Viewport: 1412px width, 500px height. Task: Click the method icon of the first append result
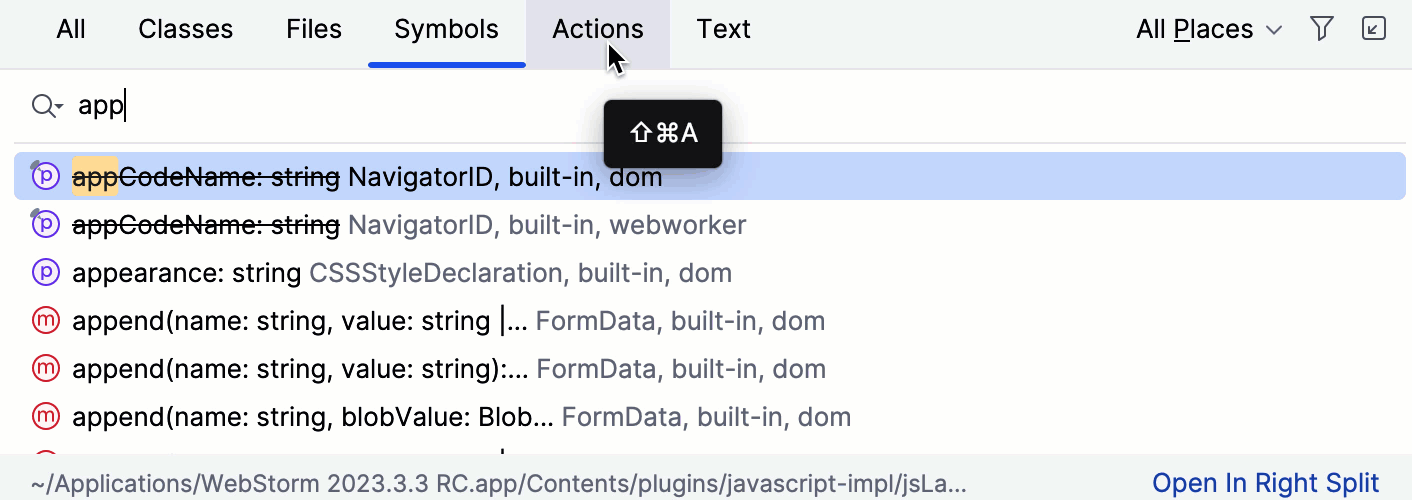point(46,321)
